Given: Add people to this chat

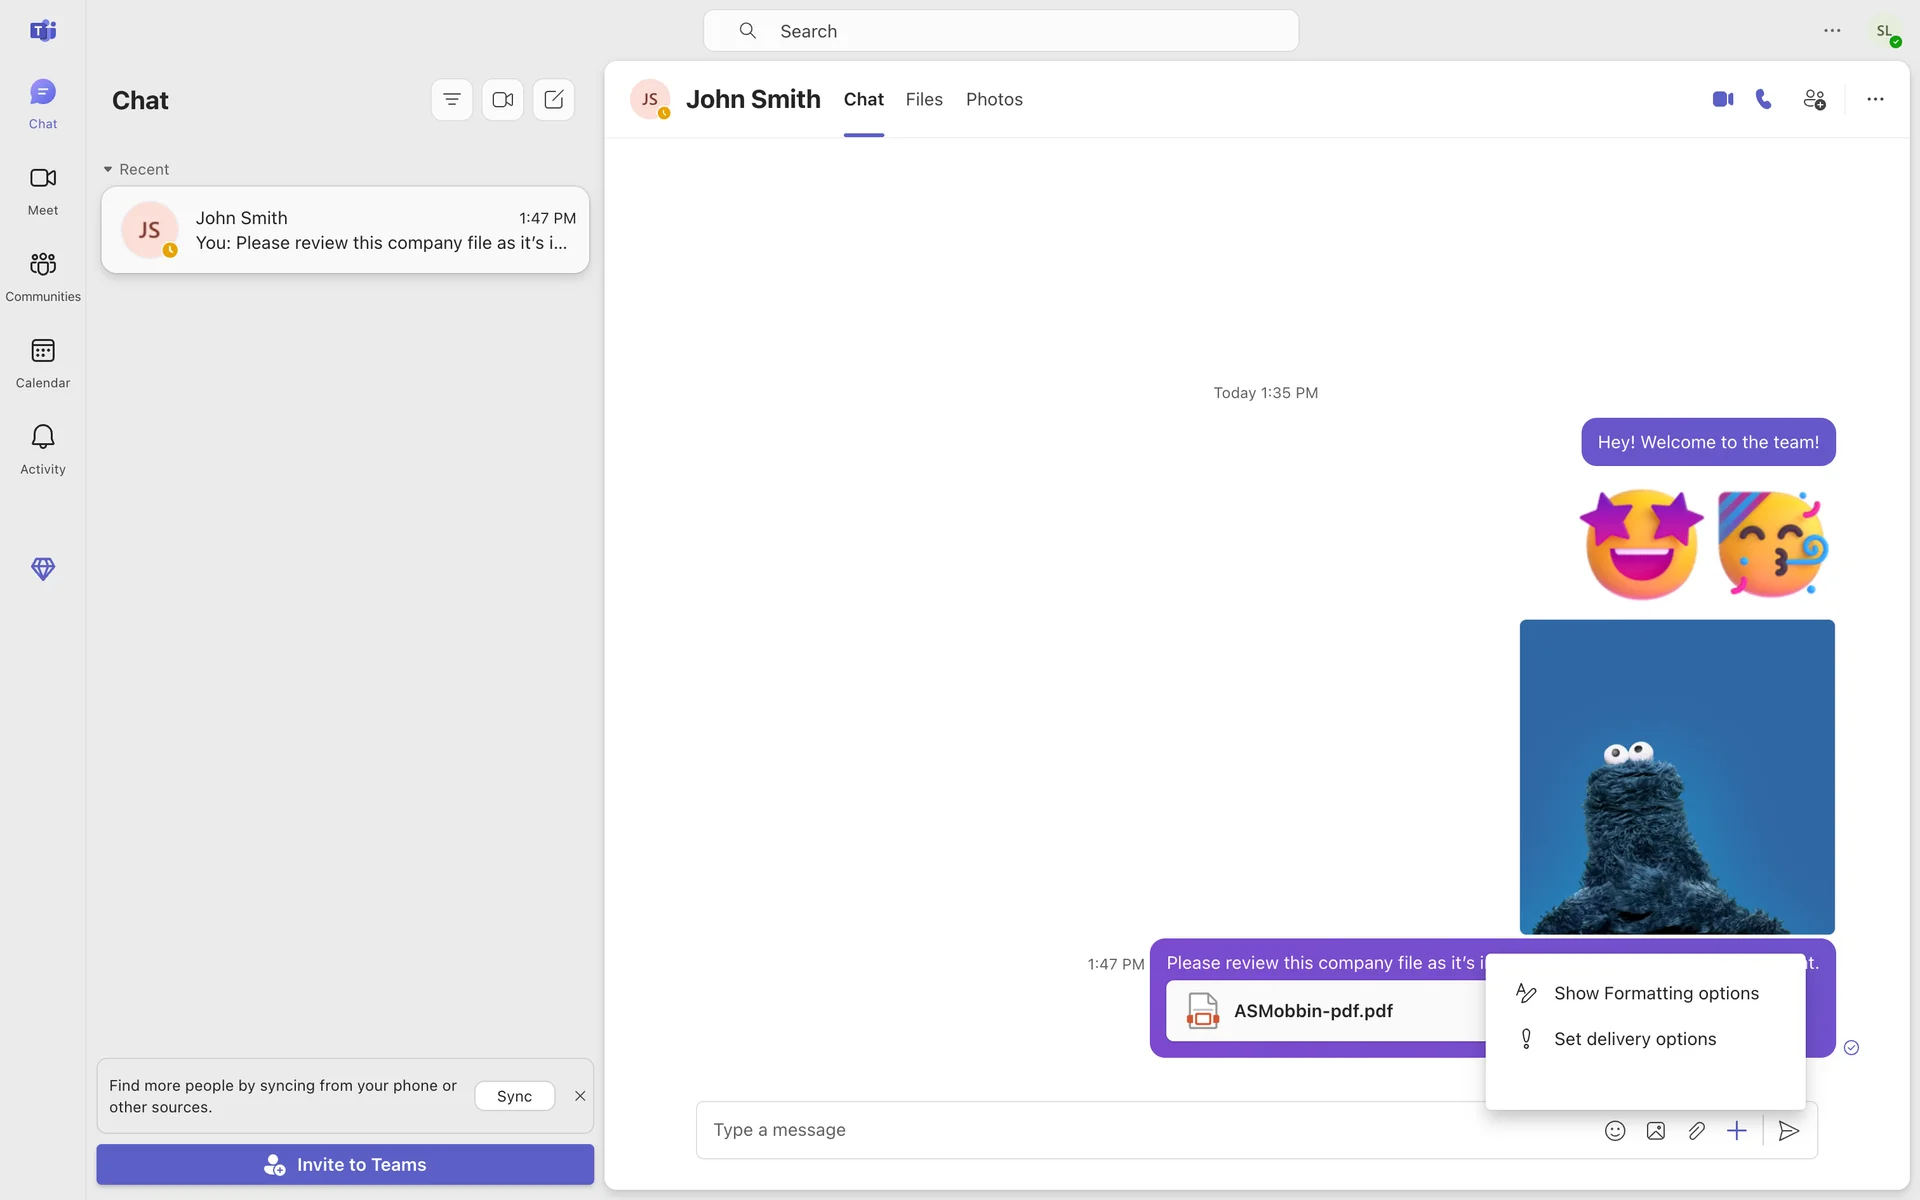Looking at the screenshot, I should (x=1814, y=99).
